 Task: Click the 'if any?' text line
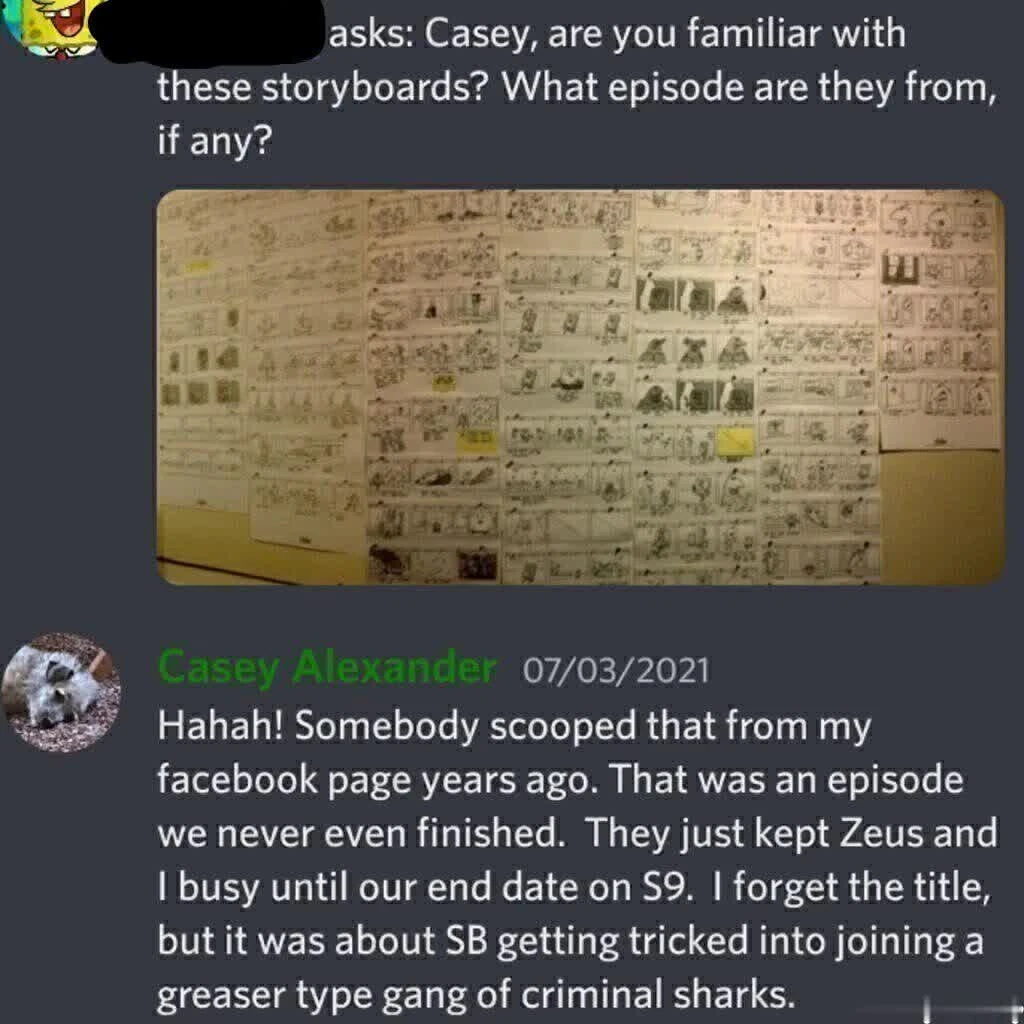pos(215,142)
